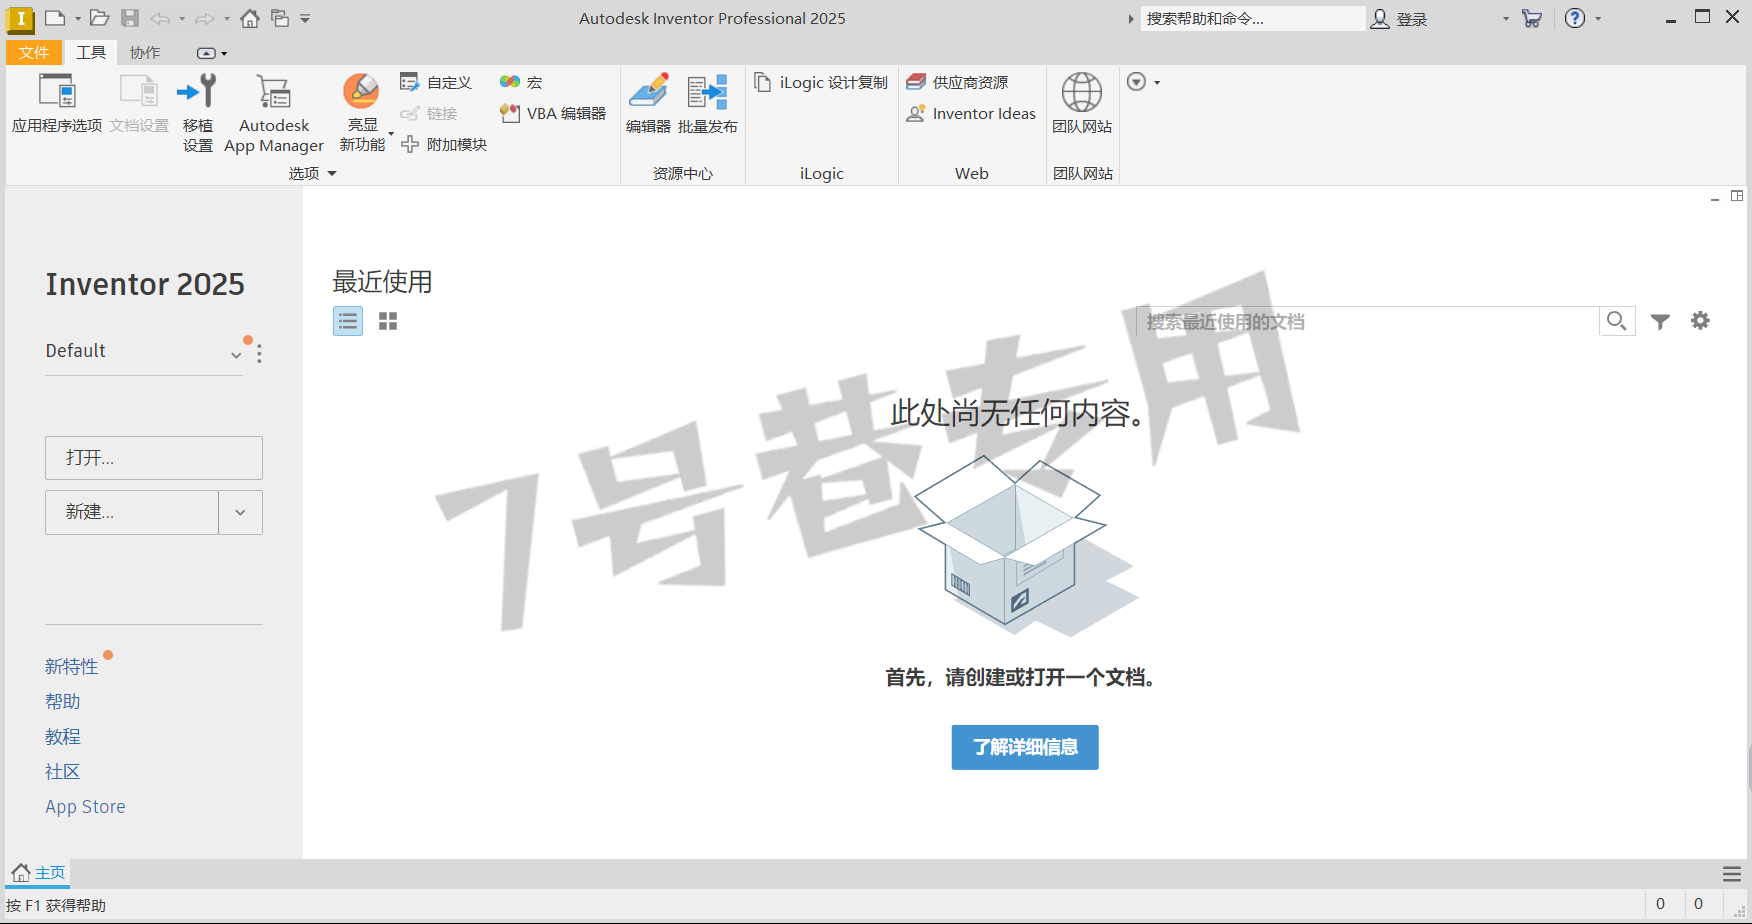This screenshot has width=1752, height=924.
Task: Open 移植设置 migrate settings tool
Action: pyautogui.click(x=198, y=112)
